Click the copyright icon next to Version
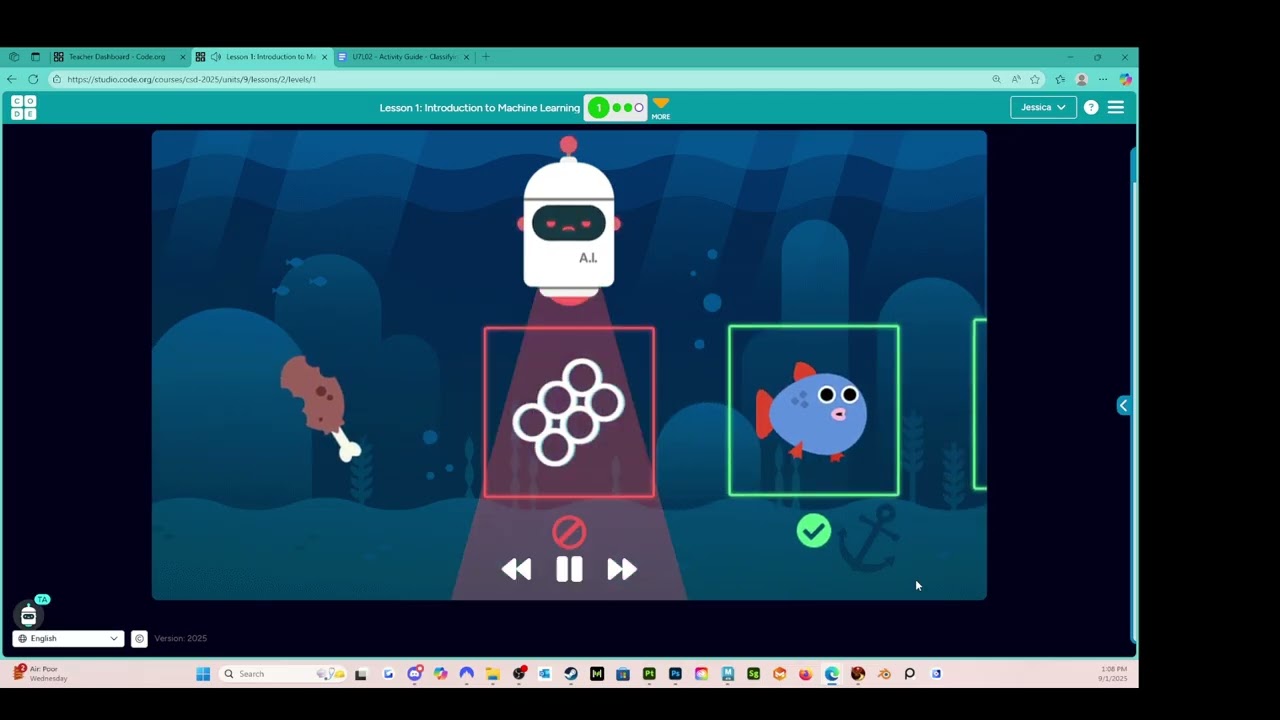 (139, 638)
